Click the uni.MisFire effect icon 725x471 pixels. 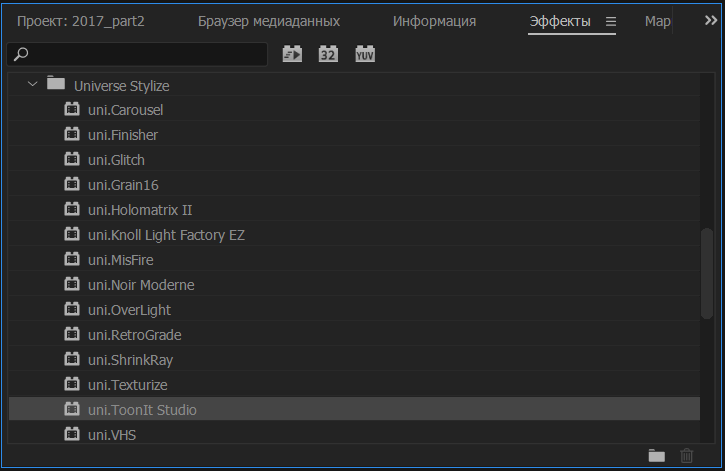coord(72,259)
